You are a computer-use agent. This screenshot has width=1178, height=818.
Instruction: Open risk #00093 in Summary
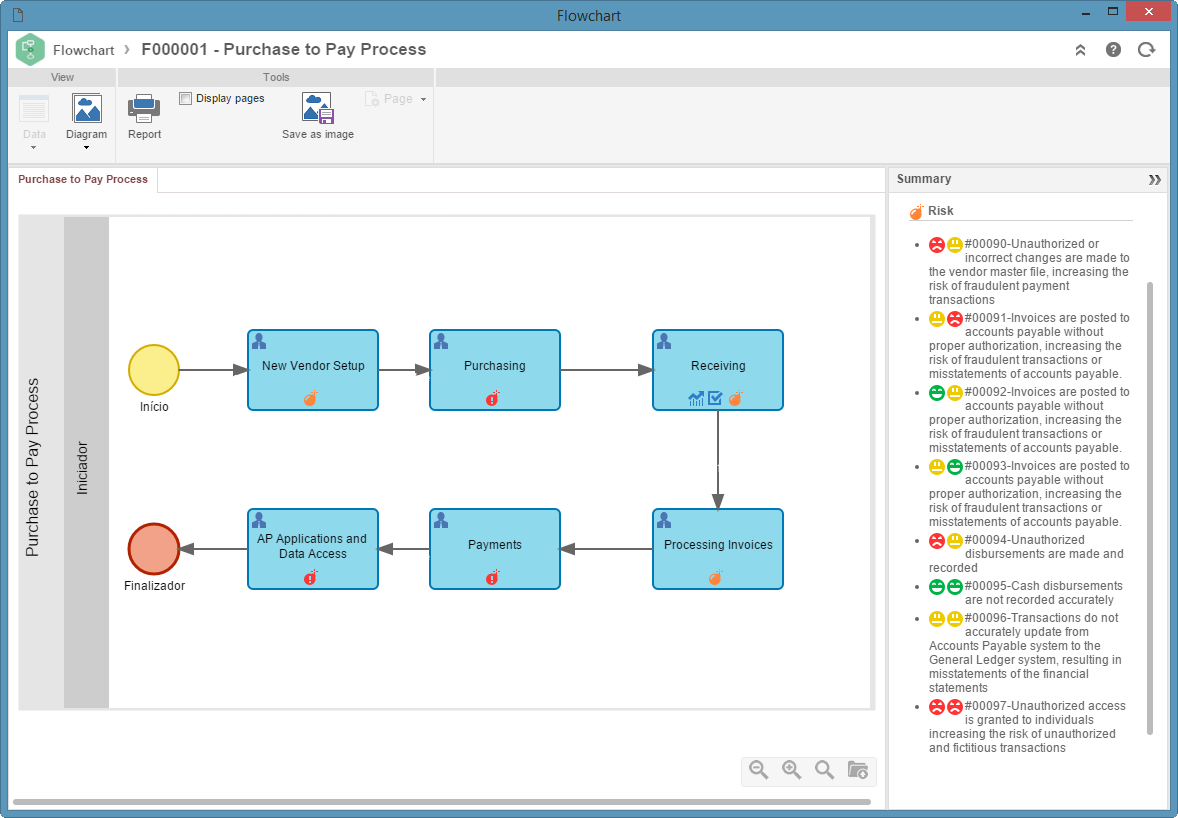pyautogui.click(x=1028, y=494)
